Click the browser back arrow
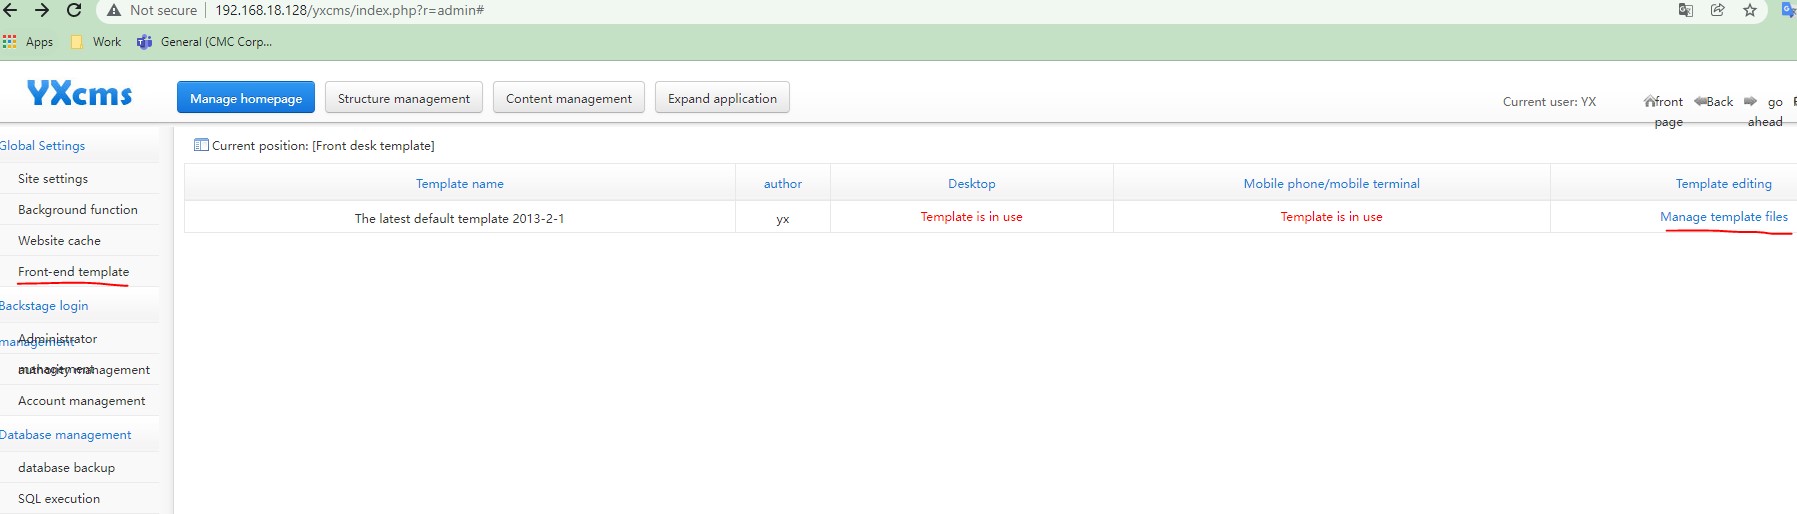This screenshot has width=1797, height=514. click(10, 10)
